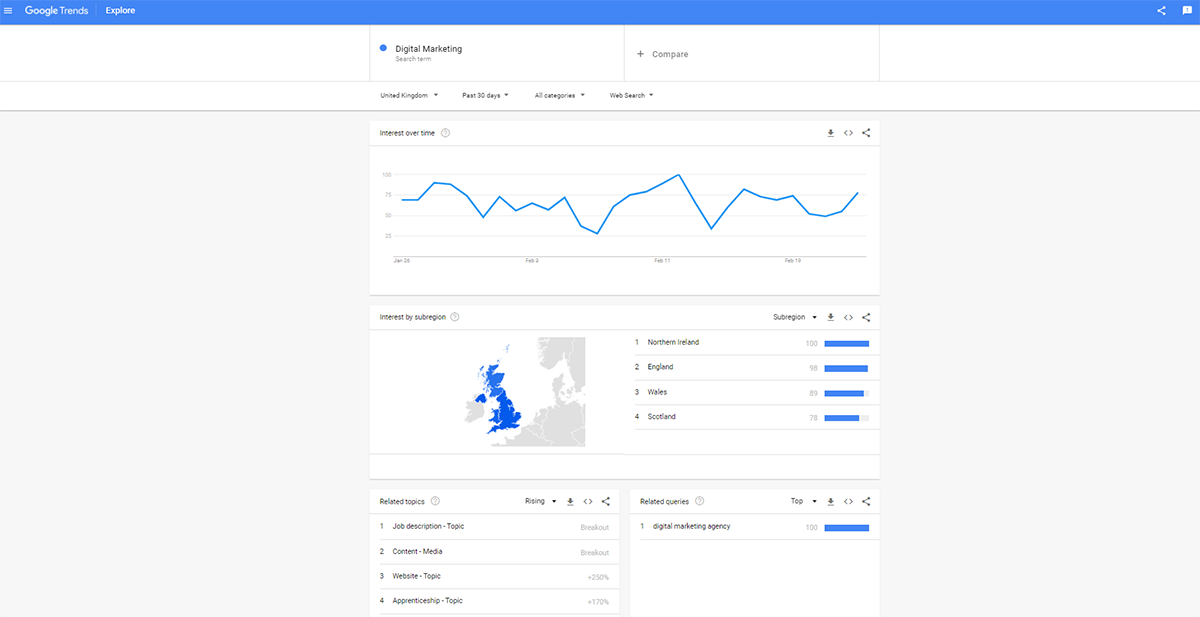The height and width of the screenshot is (617, 1200).
Task: Click embed icon for Interest over time
Action: click(x=848, y=133)
